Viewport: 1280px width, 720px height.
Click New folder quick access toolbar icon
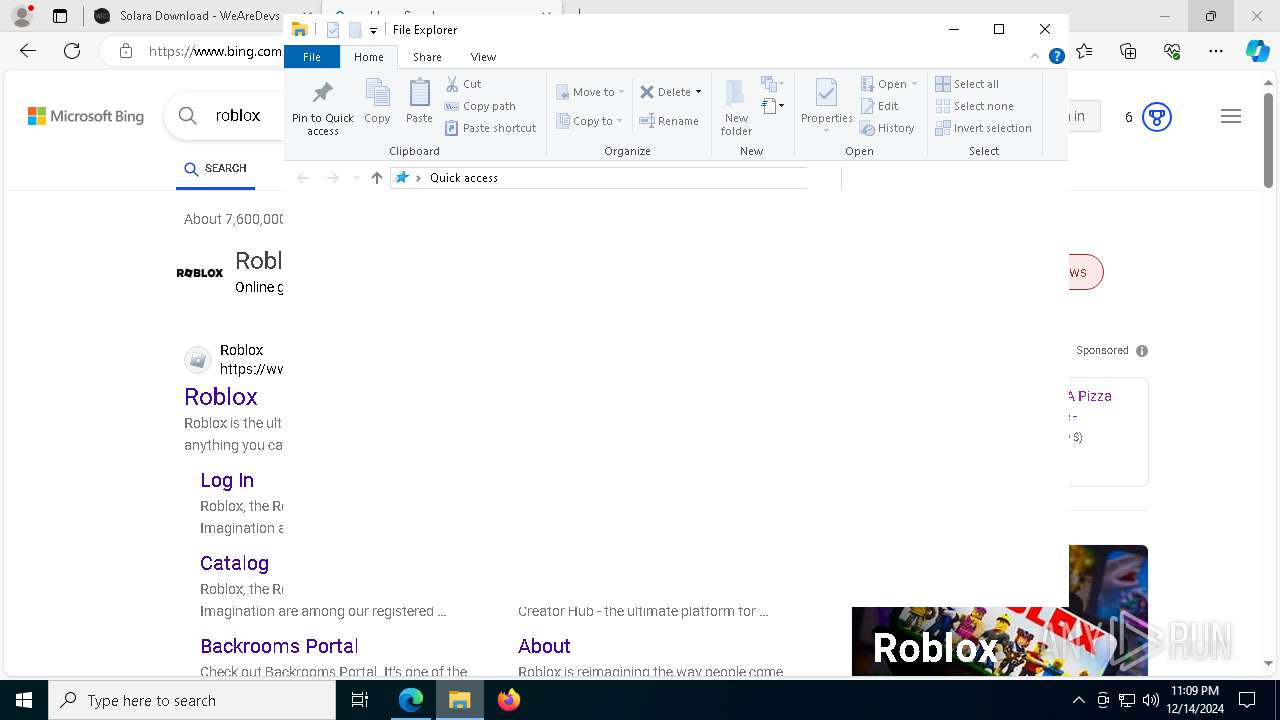point(355,30)
